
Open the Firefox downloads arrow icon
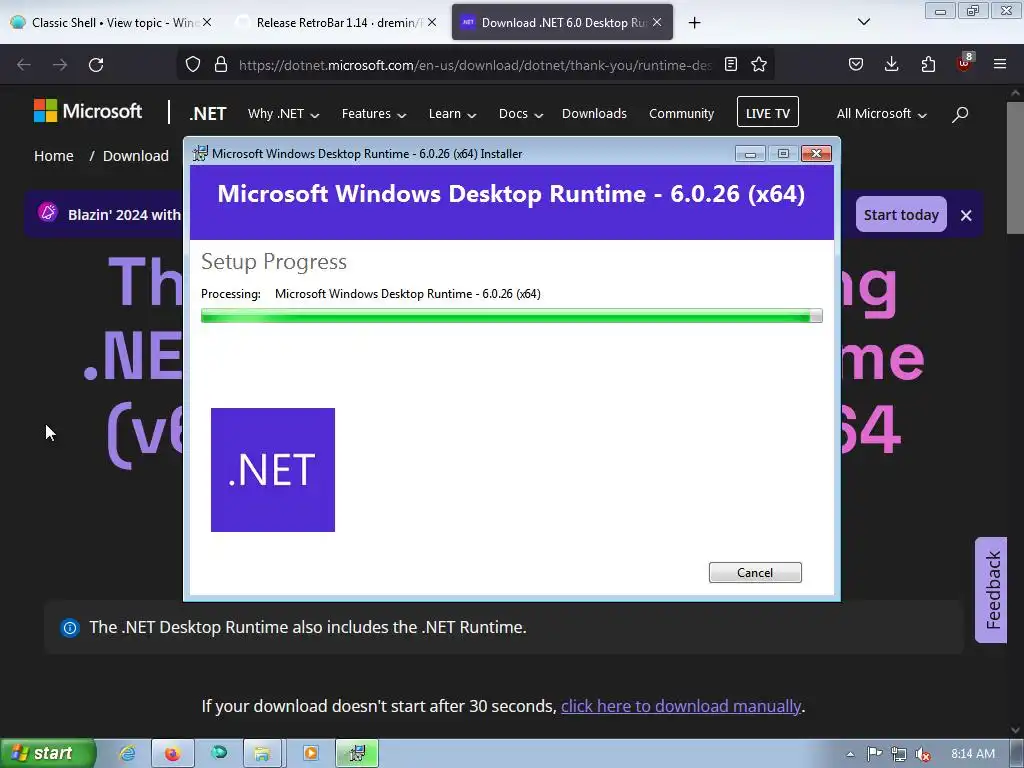point(891,64)
